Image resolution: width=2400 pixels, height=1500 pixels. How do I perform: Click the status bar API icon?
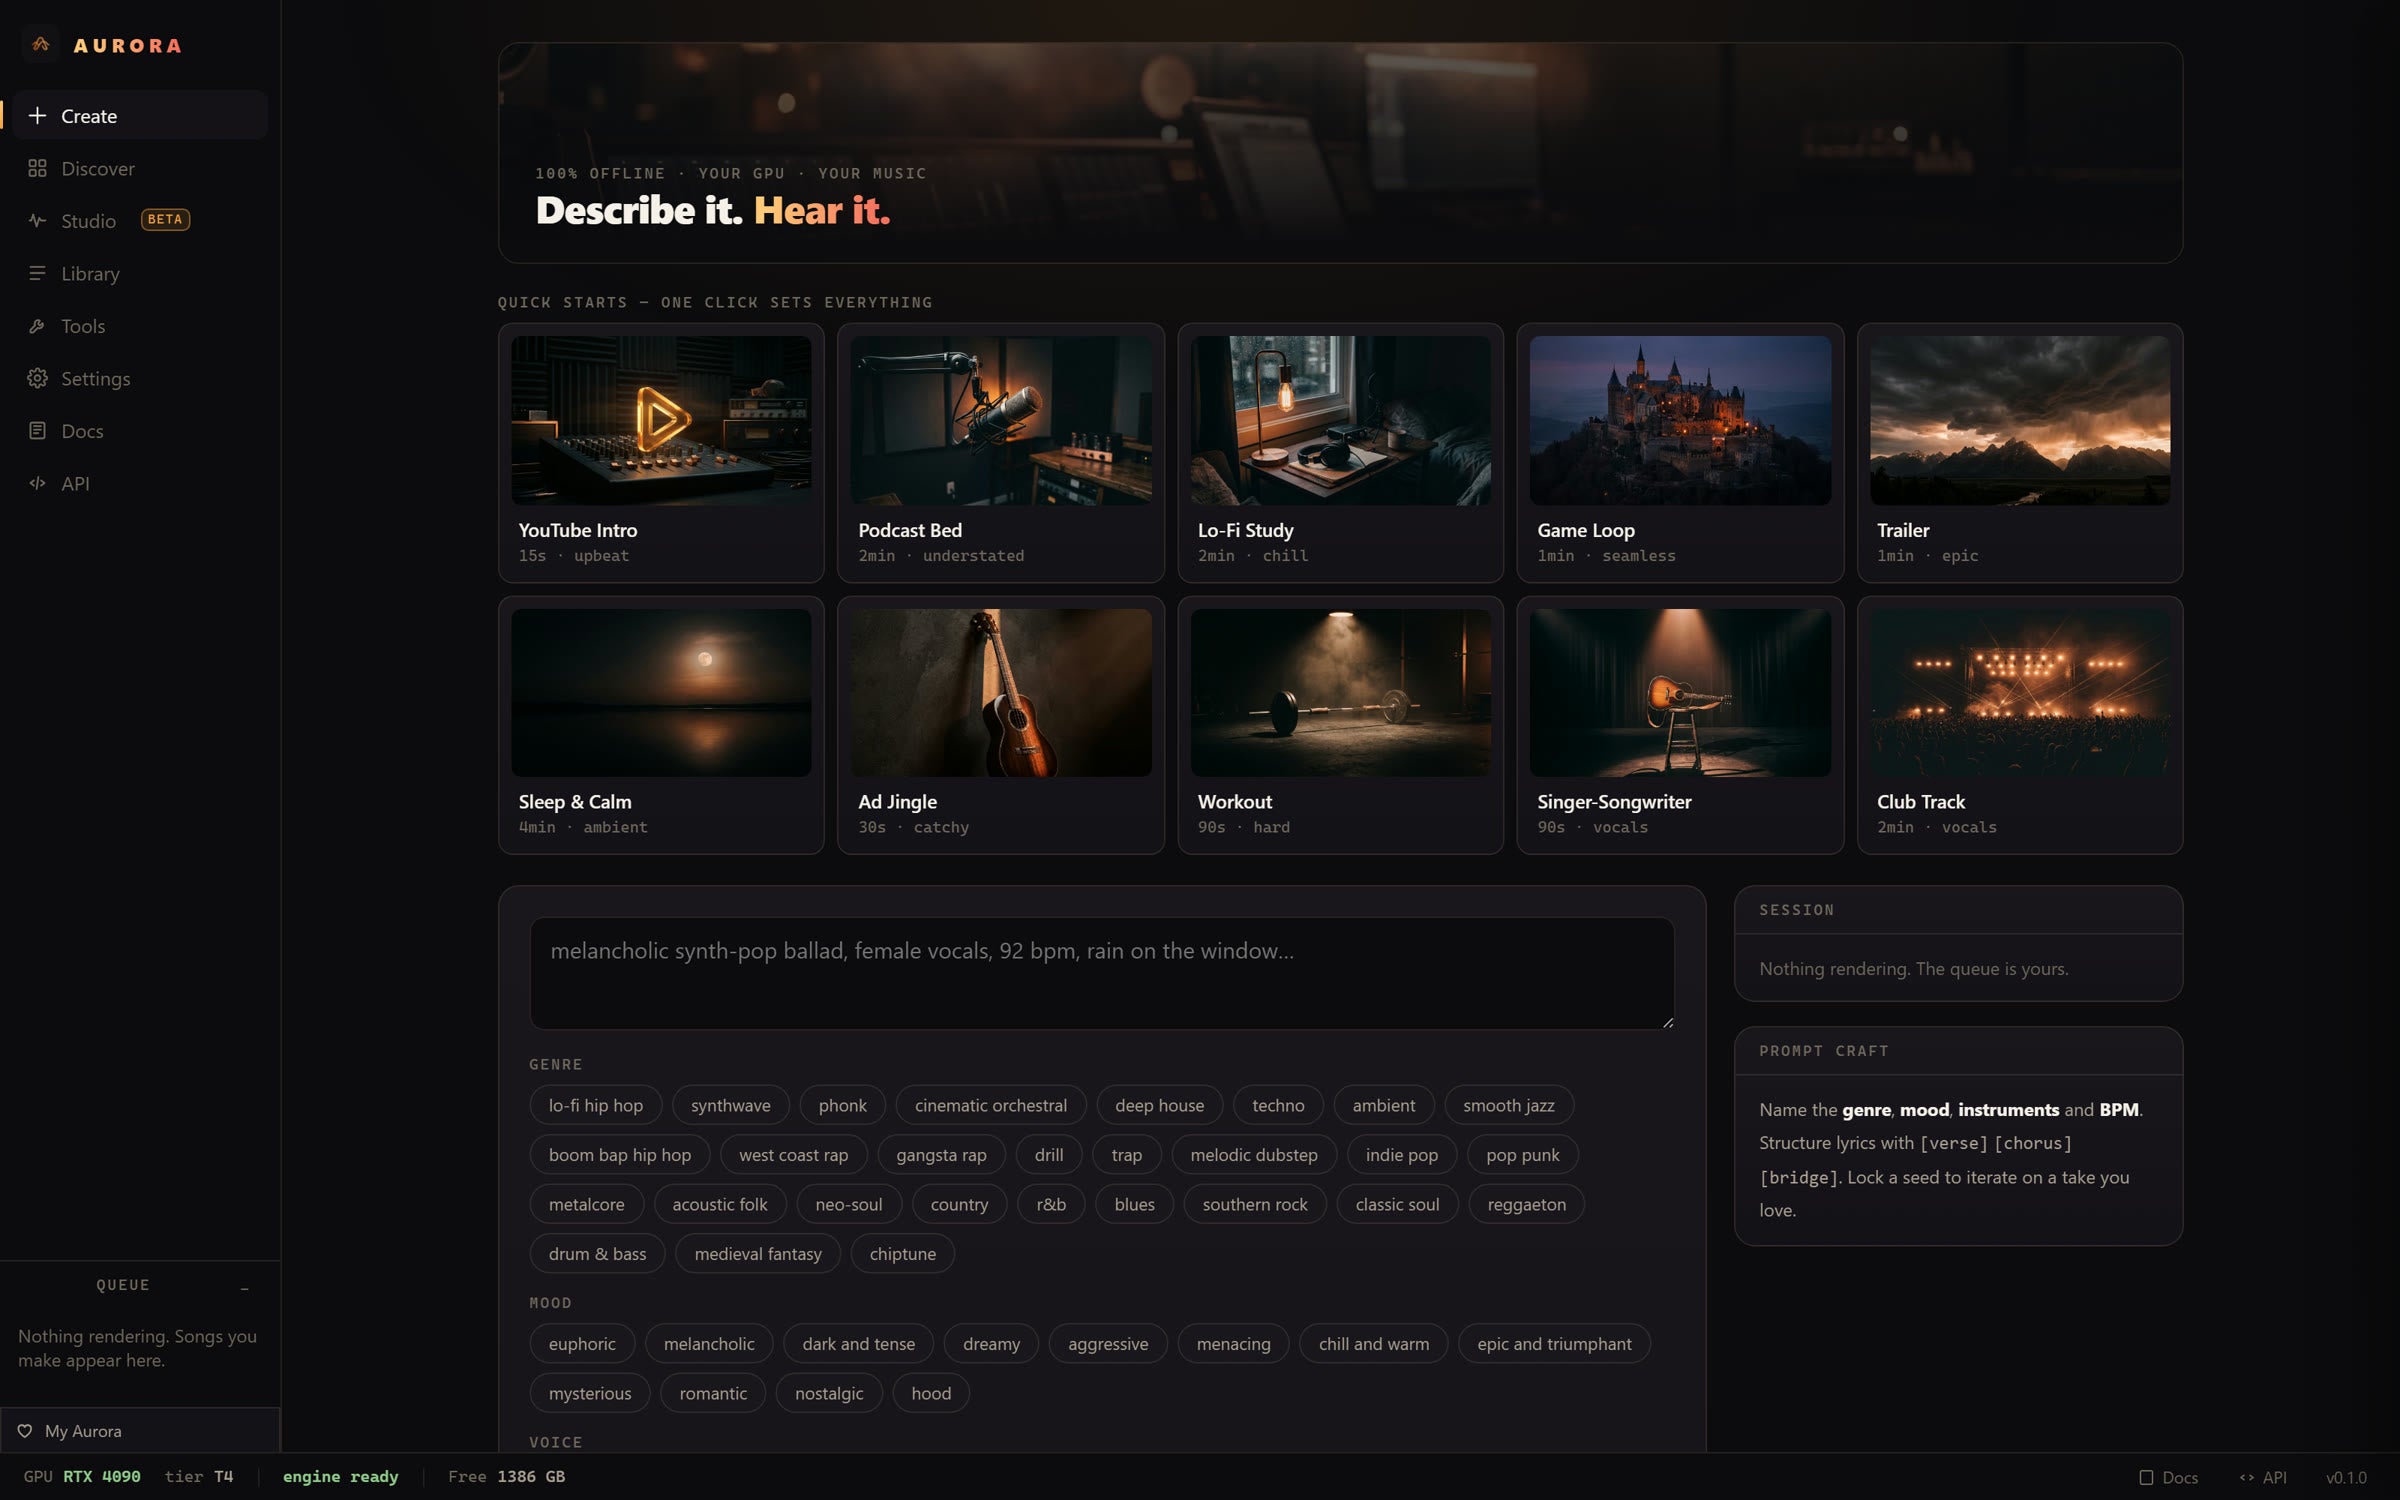coord(2247,1477)
